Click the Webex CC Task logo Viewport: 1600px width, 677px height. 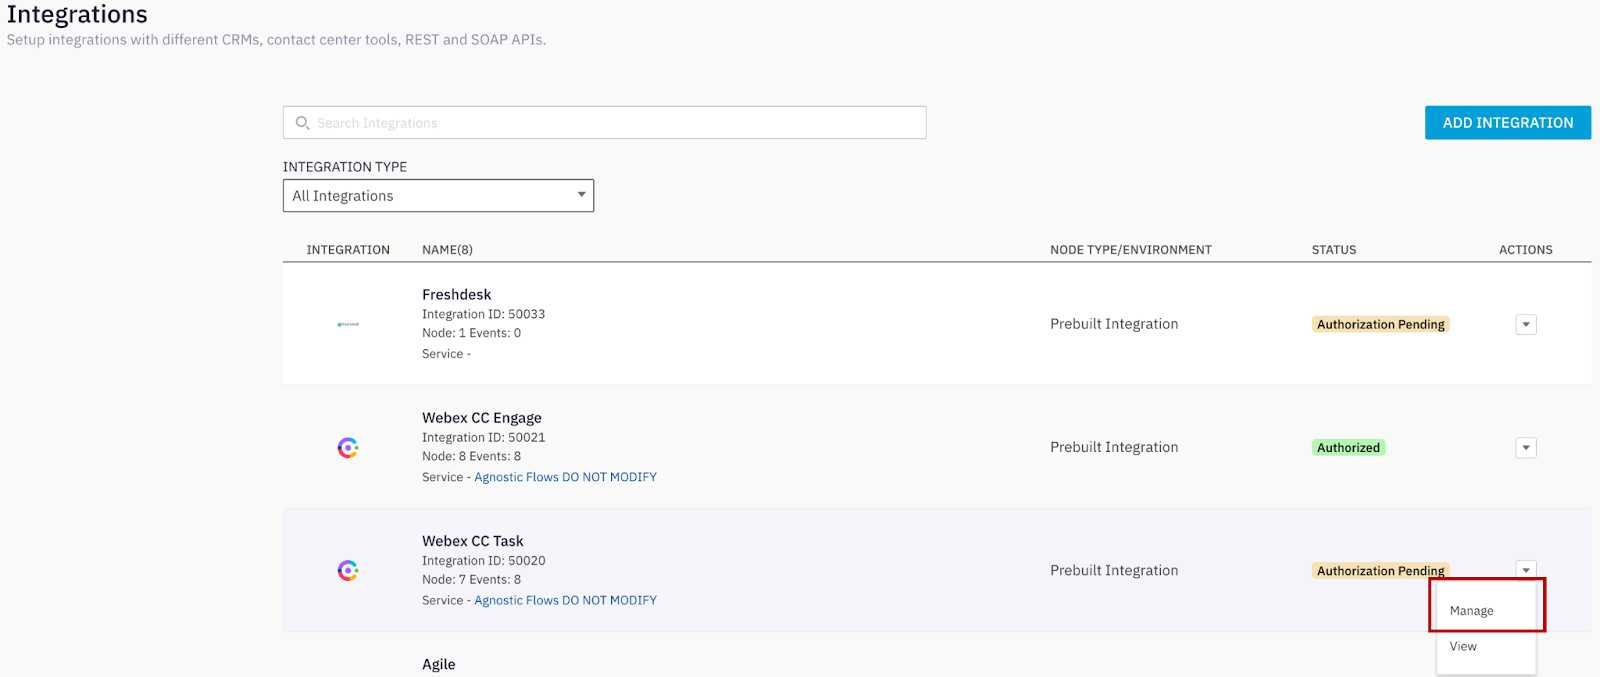(348, 571)
